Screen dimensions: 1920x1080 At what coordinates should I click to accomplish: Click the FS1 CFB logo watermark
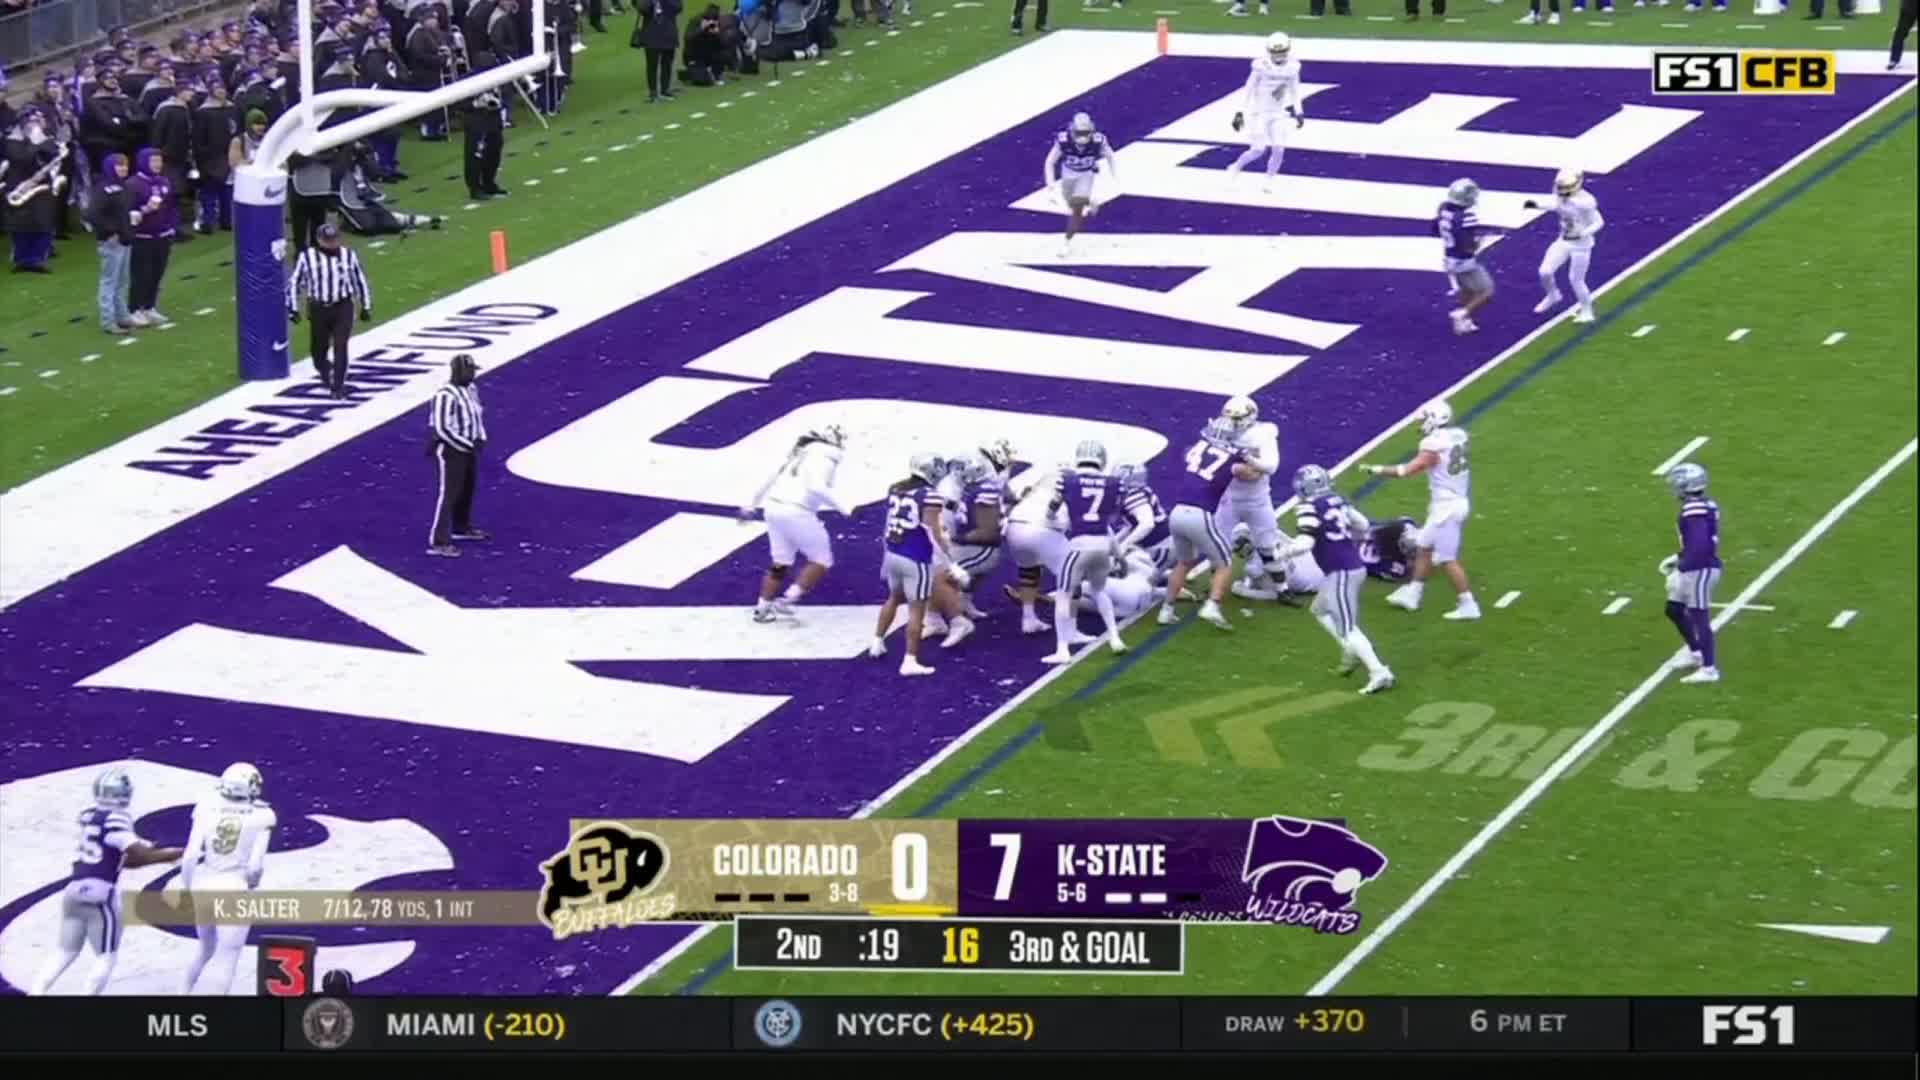tap(1743, 73)
